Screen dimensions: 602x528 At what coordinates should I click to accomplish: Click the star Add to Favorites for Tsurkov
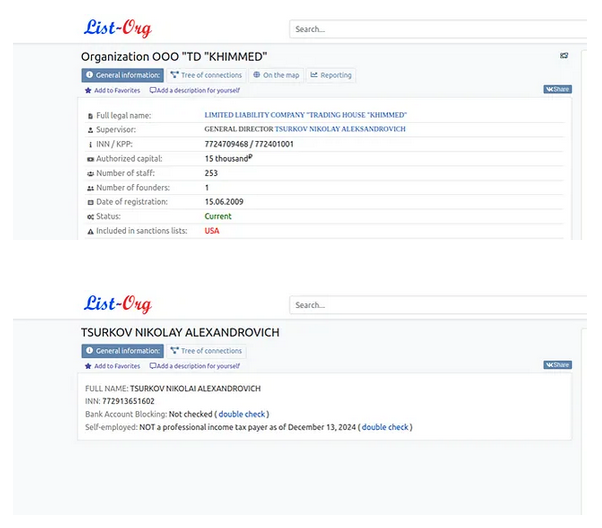point(112,366)
